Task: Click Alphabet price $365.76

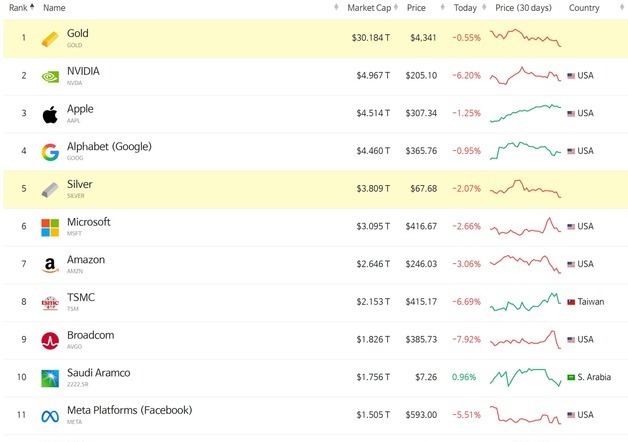Action: (x=421, y=151)
